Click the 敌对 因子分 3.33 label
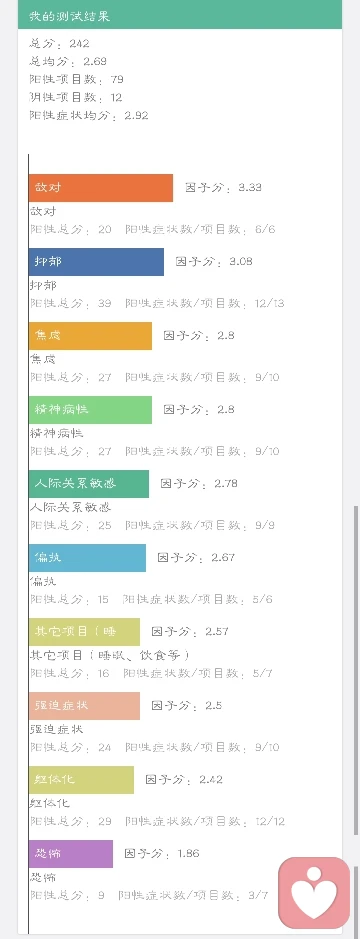 pos(223,187)
